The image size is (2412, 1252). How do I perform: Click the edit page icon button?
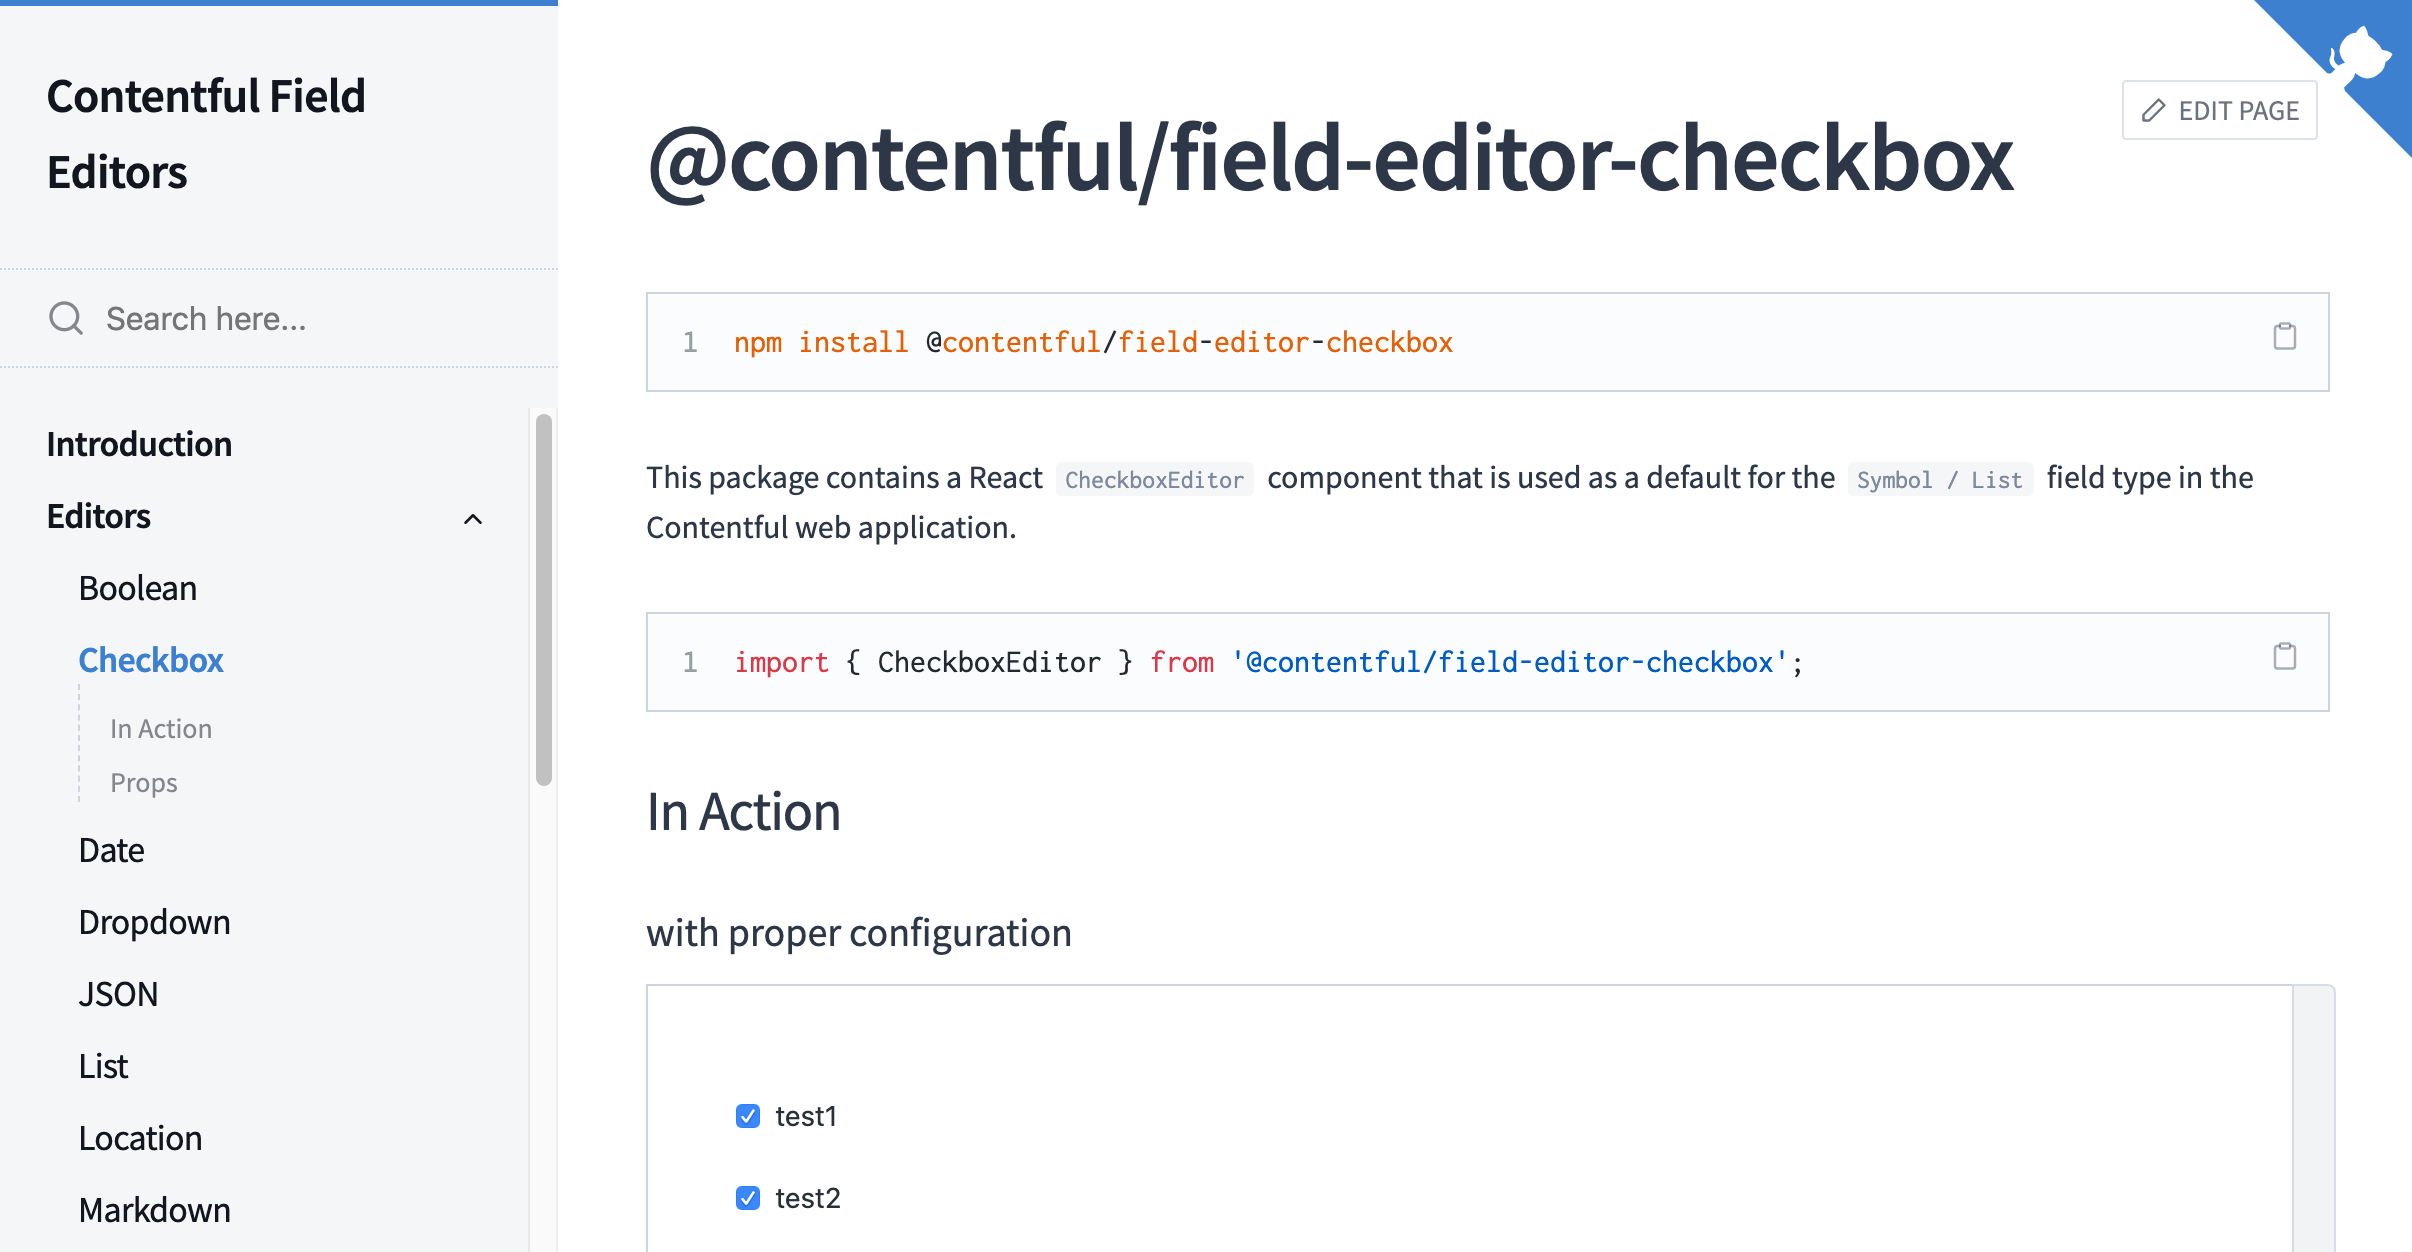(x=2150, y=112)
